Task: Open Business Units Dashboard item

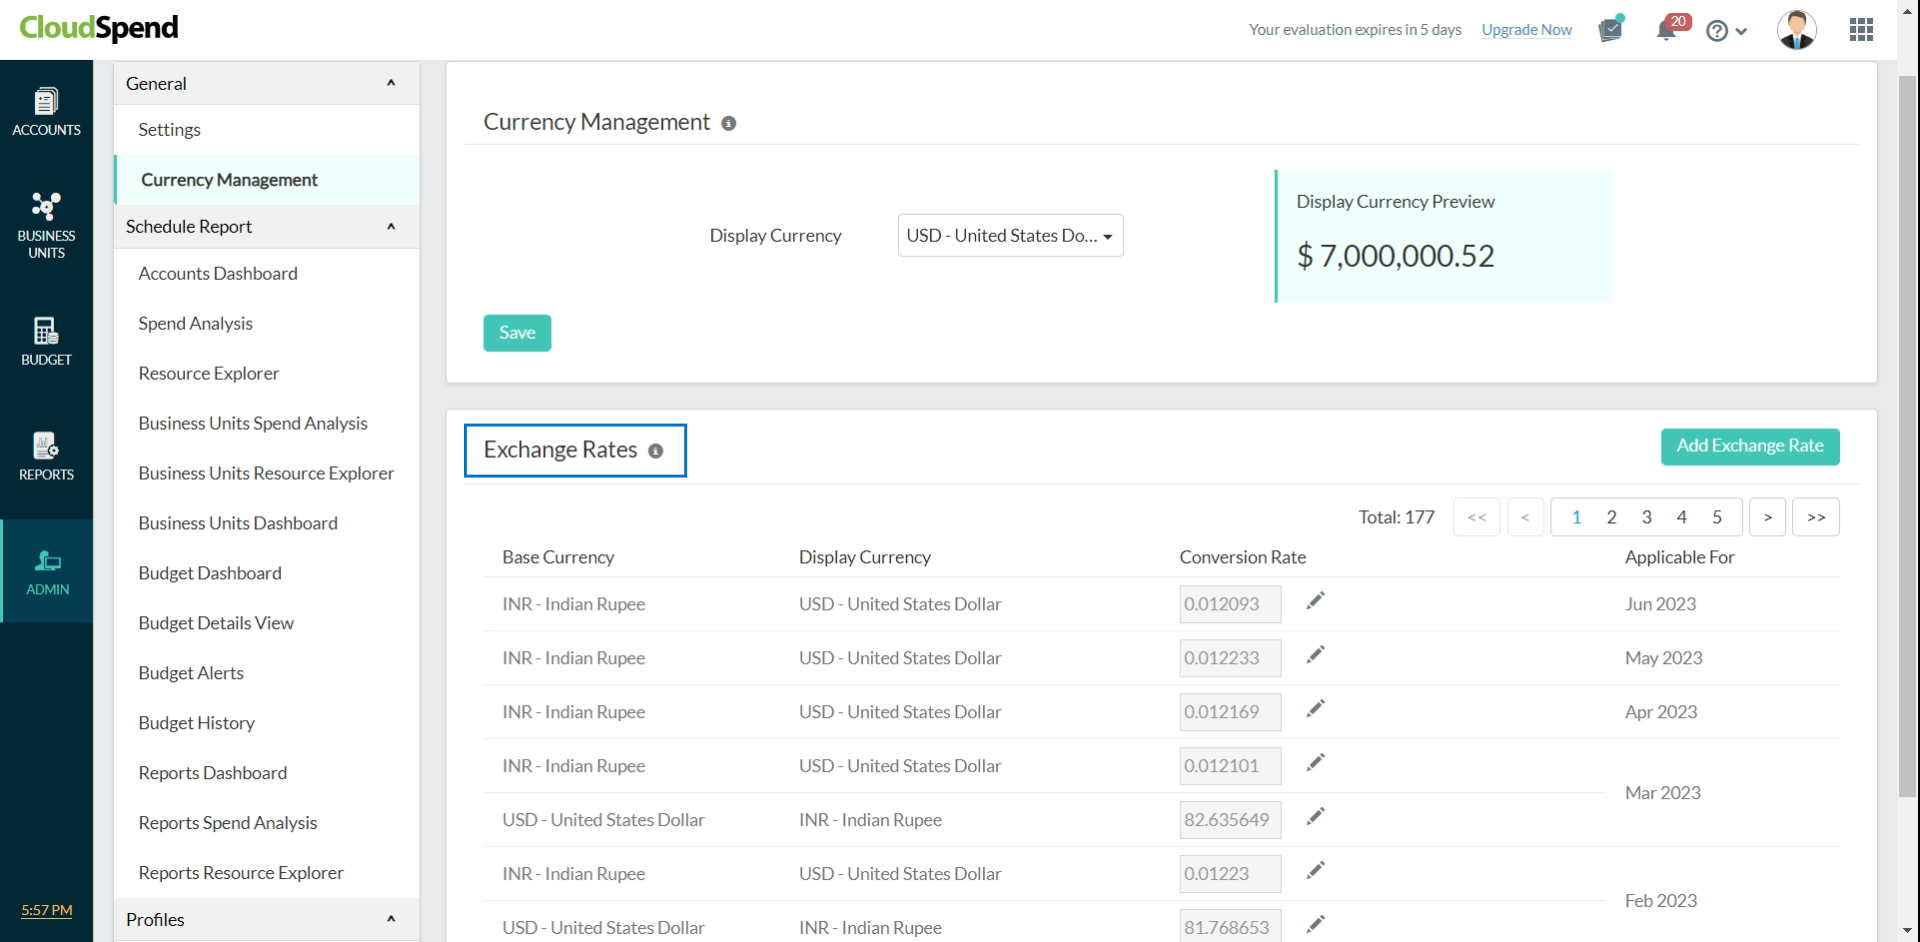Action: (x=238, y=524)
